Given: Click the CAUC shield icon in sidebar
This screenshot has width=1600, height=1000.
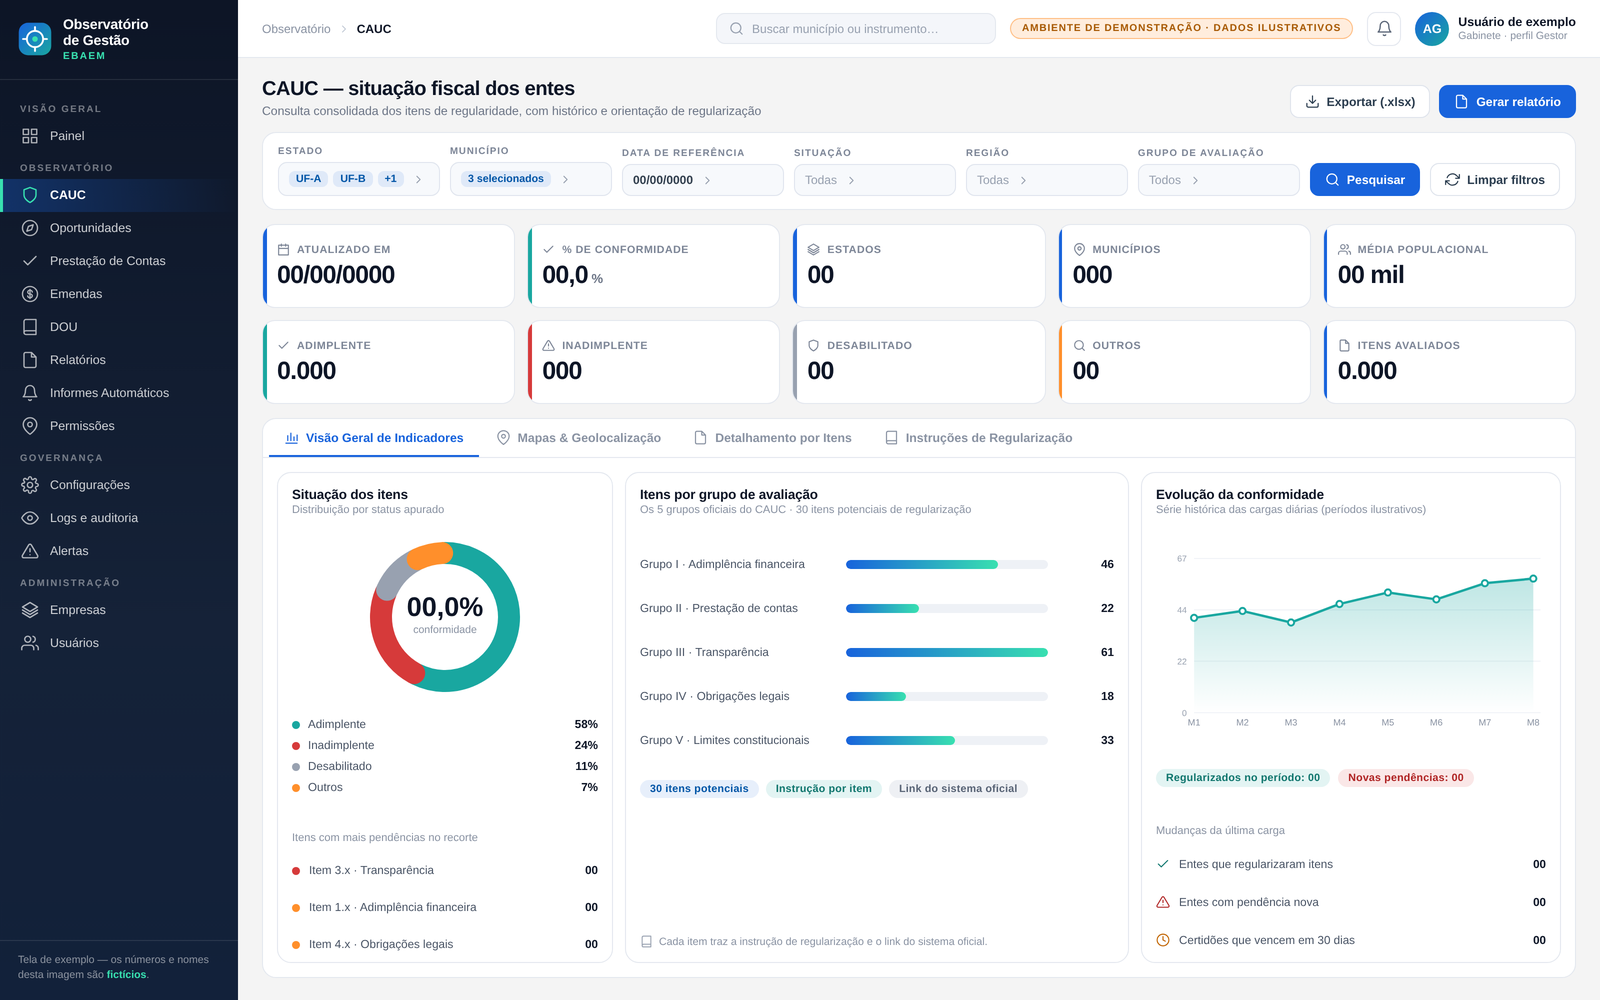Looking at the screenshot, I should pyautogui.click(x=30, y=195).
